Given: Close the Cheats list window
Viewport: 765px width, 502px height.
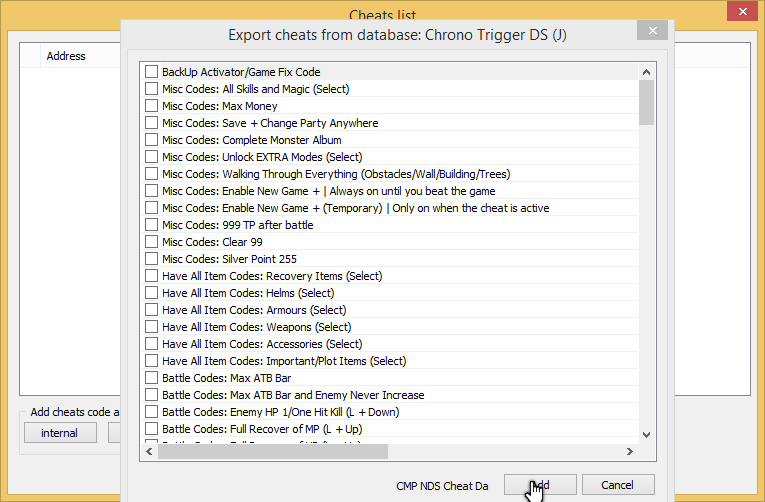Looking at the screenshot, I should tap(743, 11).
